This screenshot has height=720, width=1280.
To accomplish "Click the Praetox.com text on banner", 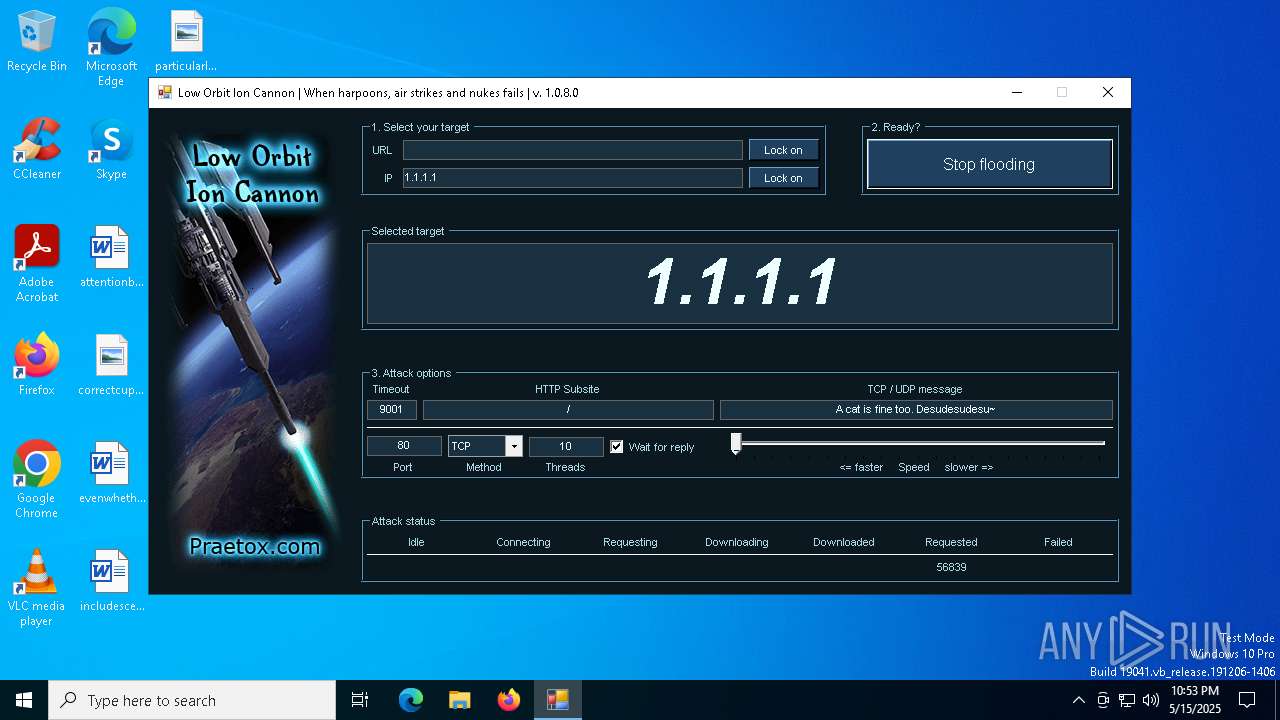I will (x=255, y=547).
